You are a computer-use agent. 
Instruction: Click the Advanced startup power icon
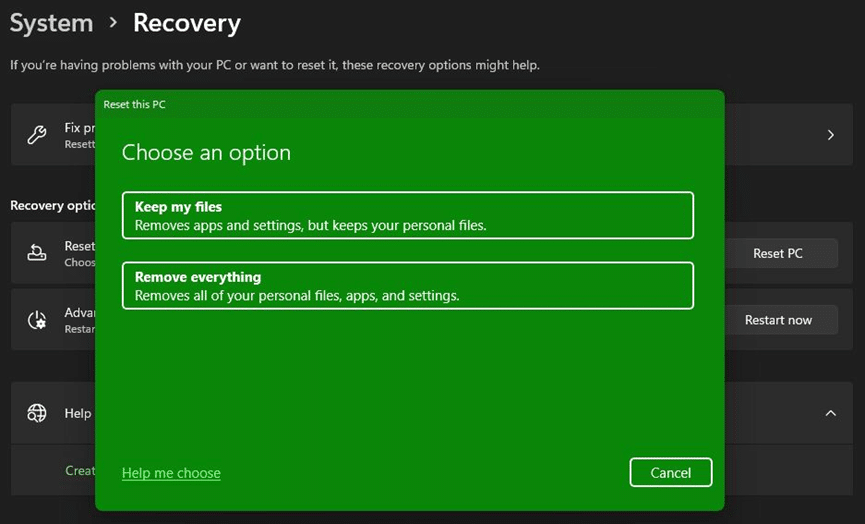click(x=37, y=320)
